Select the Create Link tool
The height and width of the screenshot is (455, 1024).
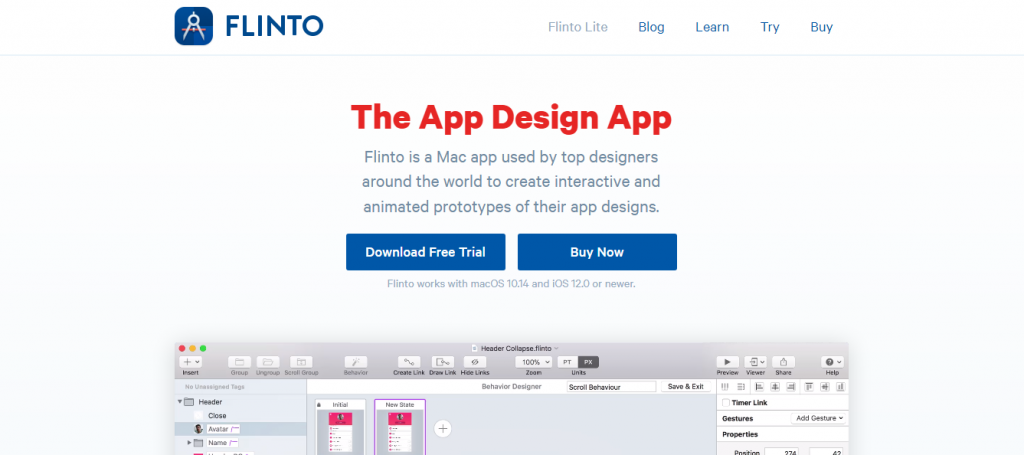coord(409,362)
